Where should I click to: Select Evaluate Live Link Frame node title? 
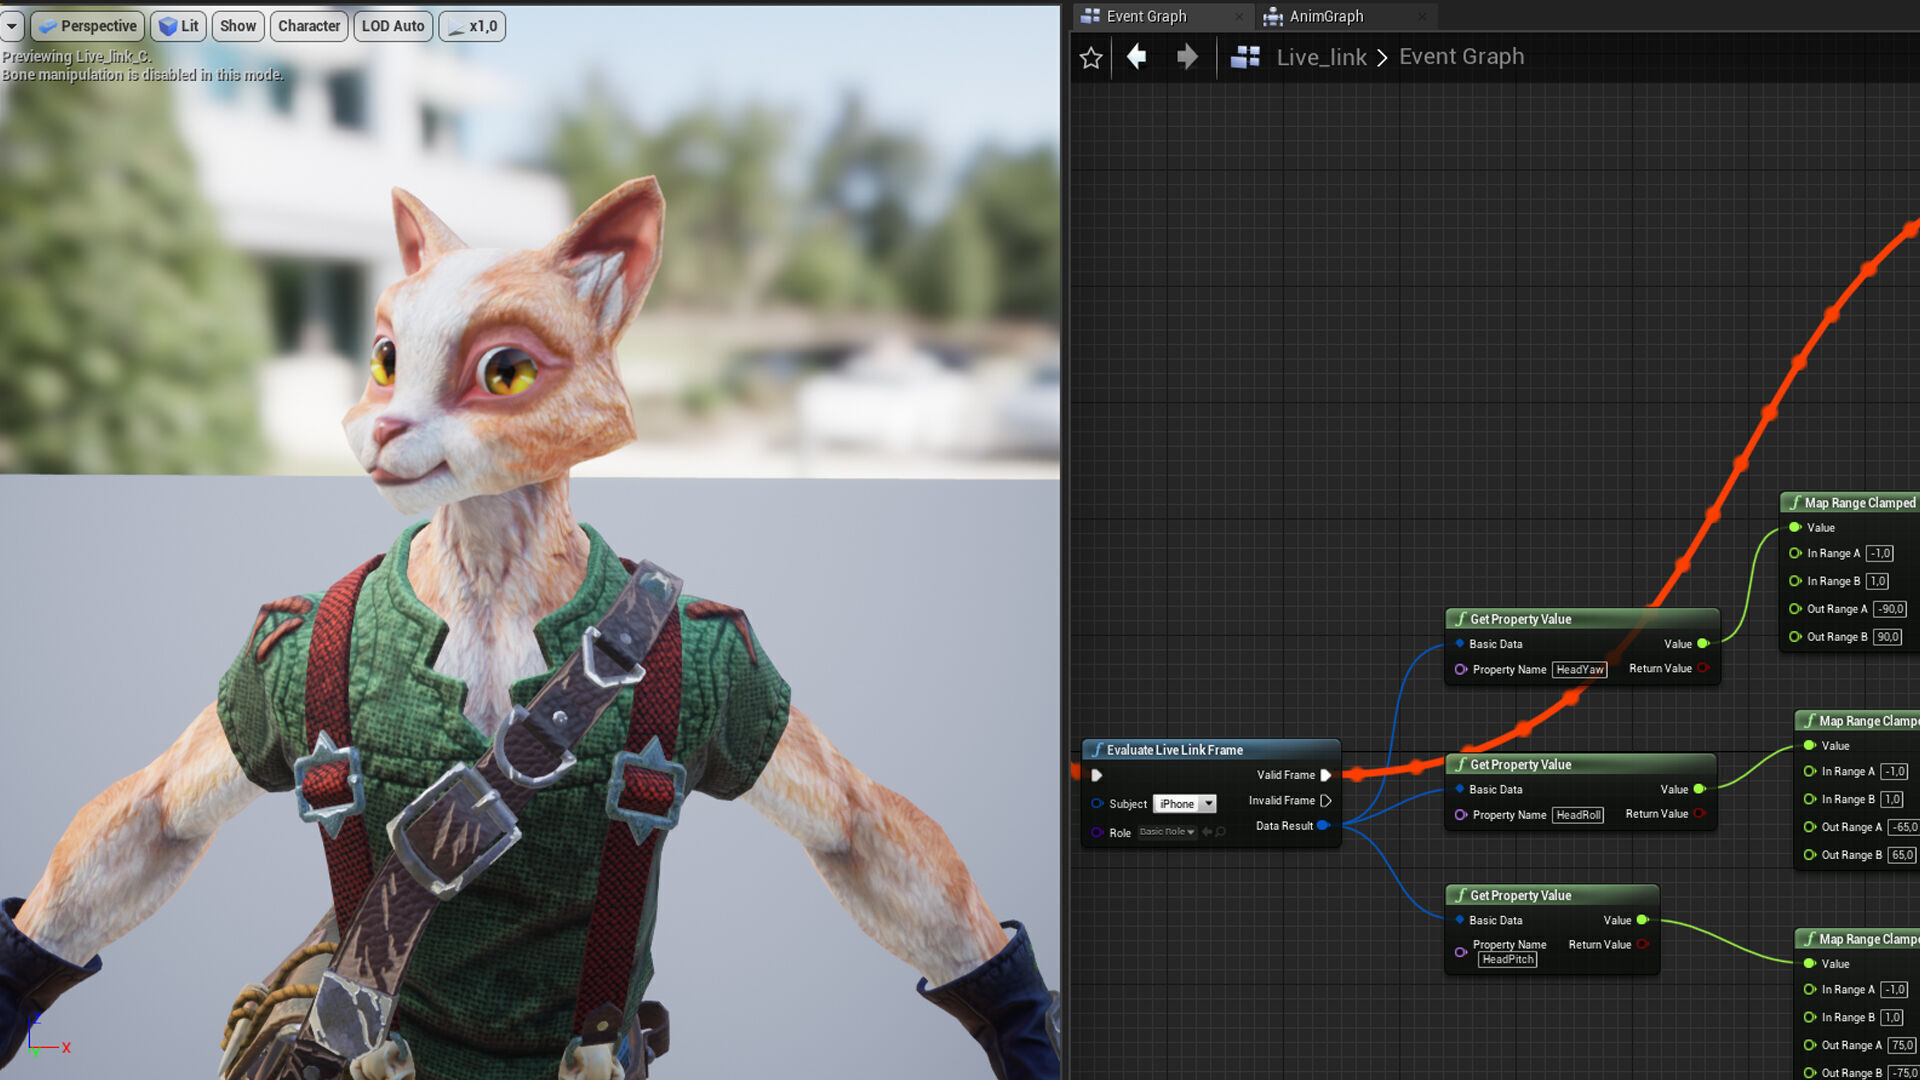1174,750
